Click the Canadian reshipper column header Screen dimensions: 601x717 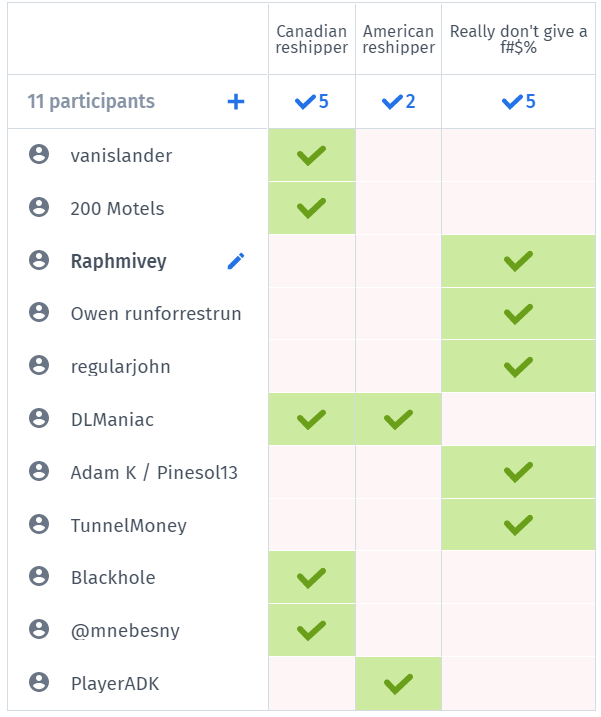click(312, 40)
